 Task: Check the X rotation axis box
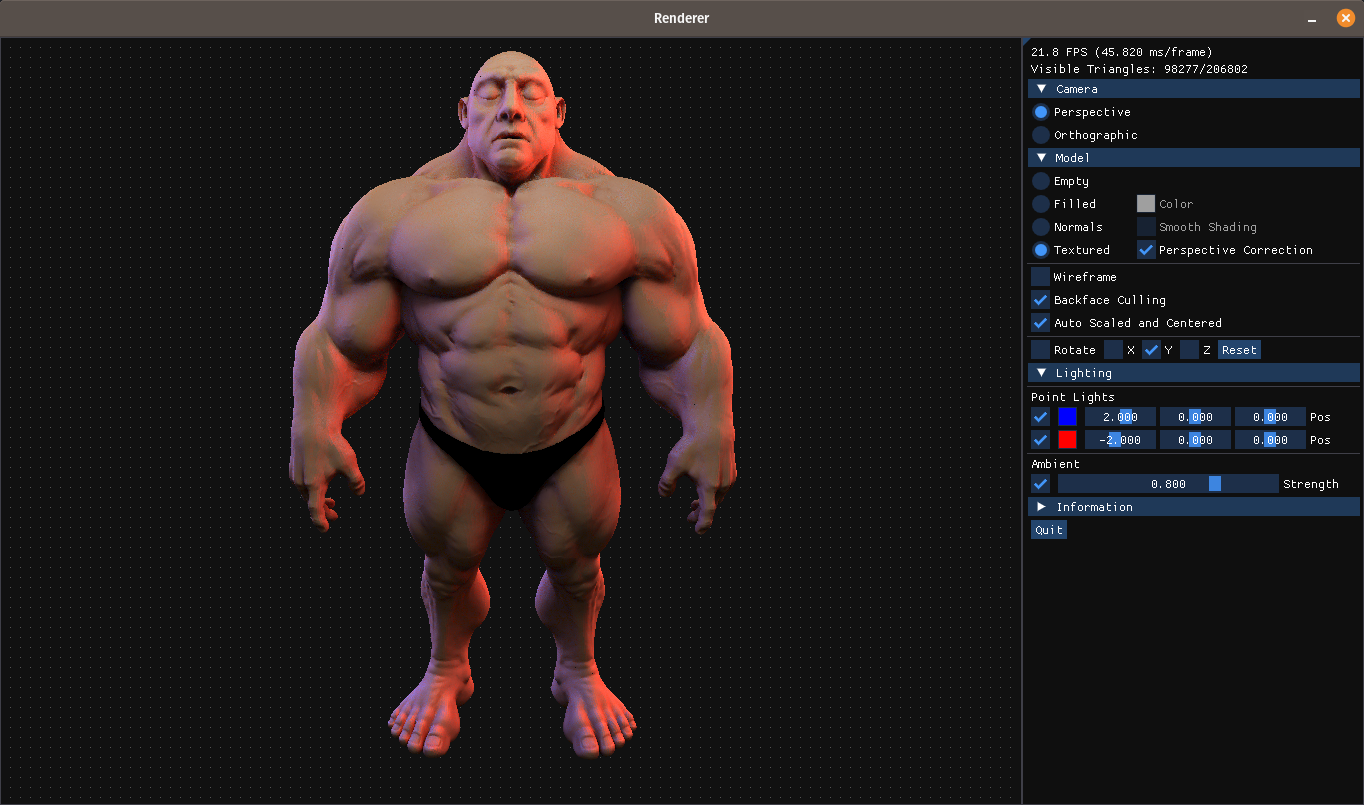pyautogui.click(x=1113, y=350)
